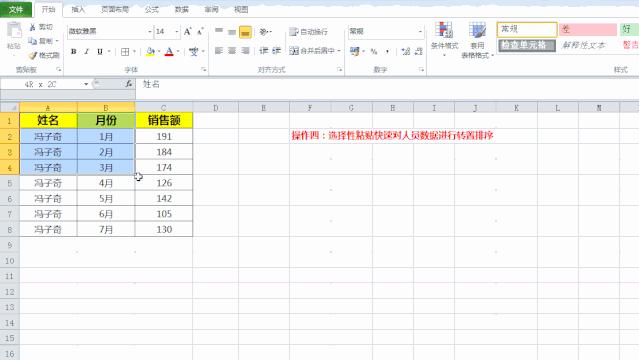Click the middle align icon
Viewport: 639px width, 360px height.
pyautogui.click(x=232, y=31)
